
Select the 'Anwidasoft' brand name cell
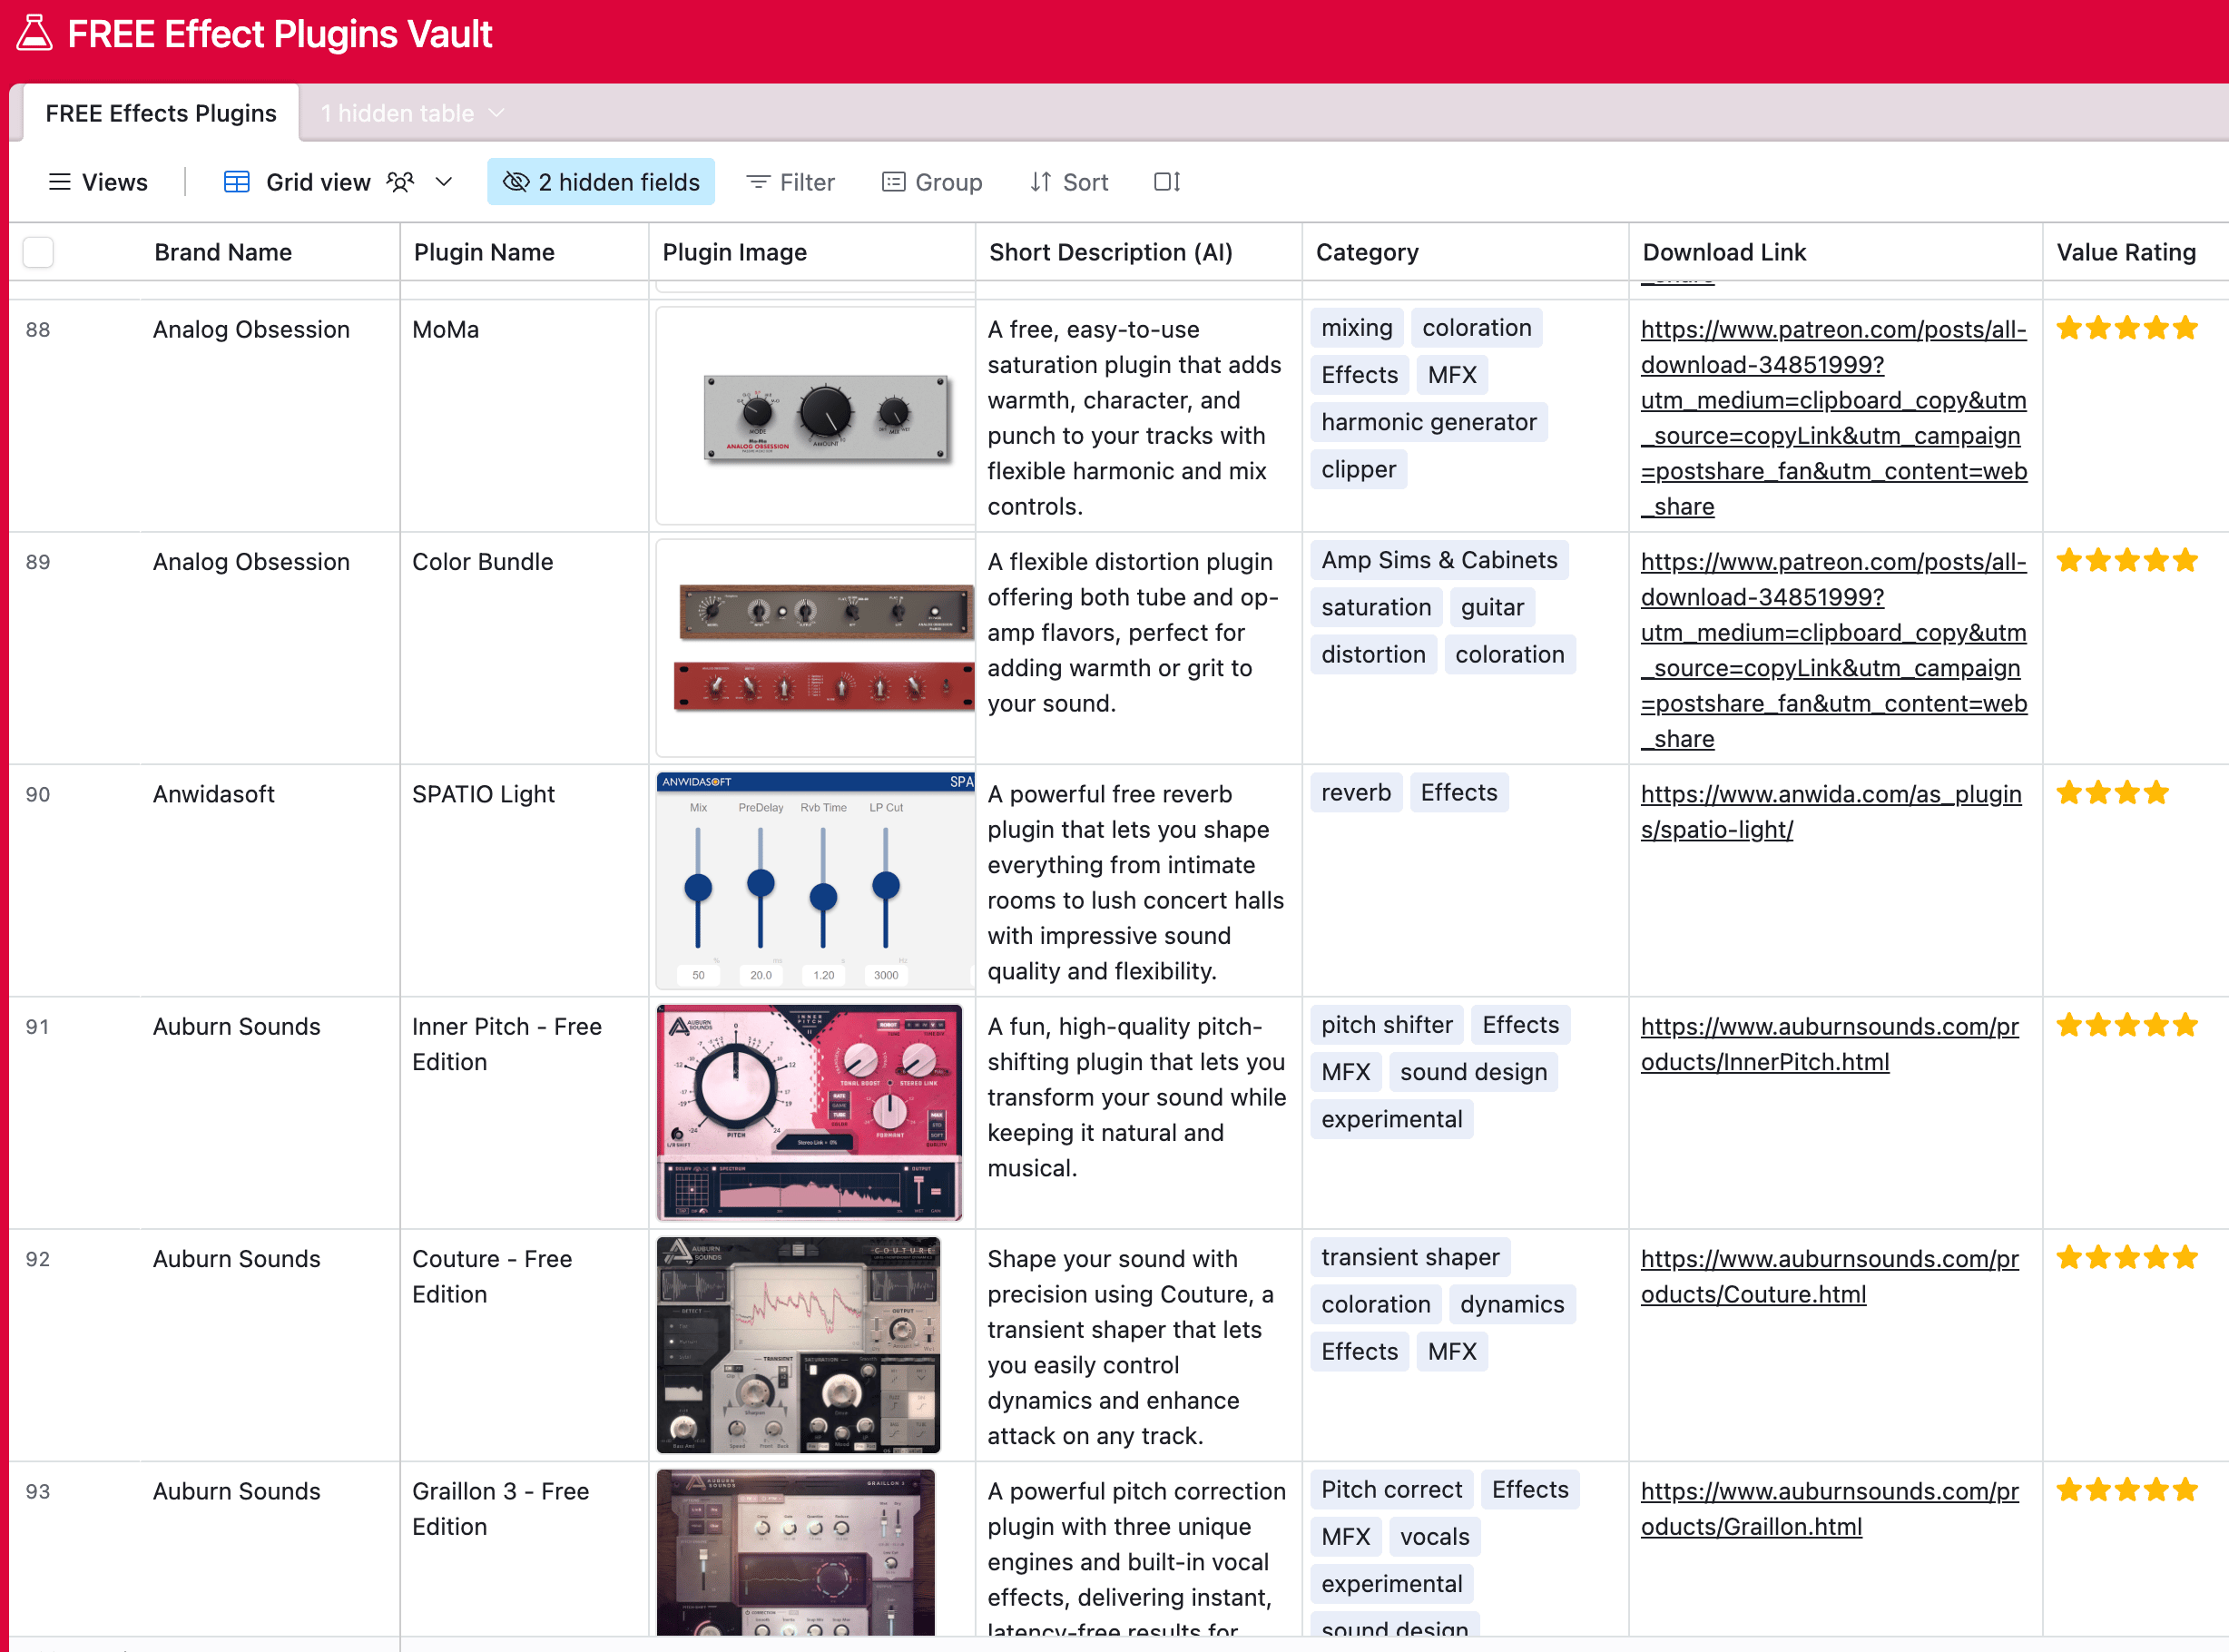[x=270, y=880]
